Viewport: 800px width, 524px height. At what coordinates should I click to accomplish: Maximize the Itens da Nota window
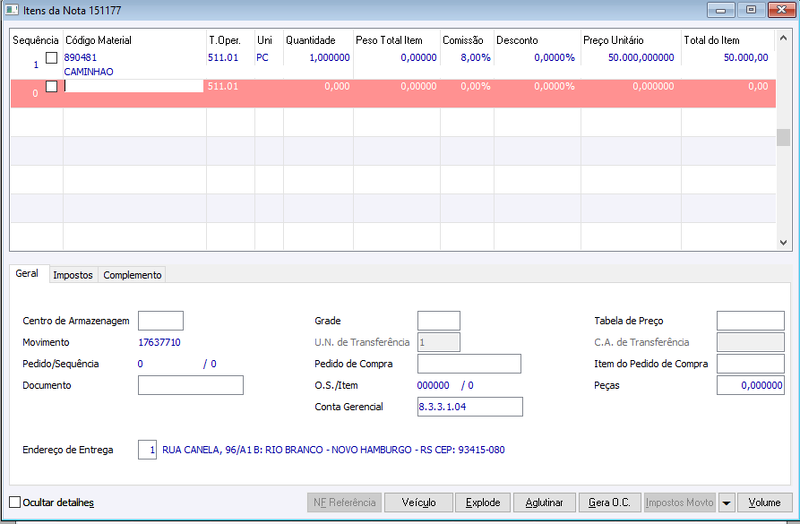point(751,10)
